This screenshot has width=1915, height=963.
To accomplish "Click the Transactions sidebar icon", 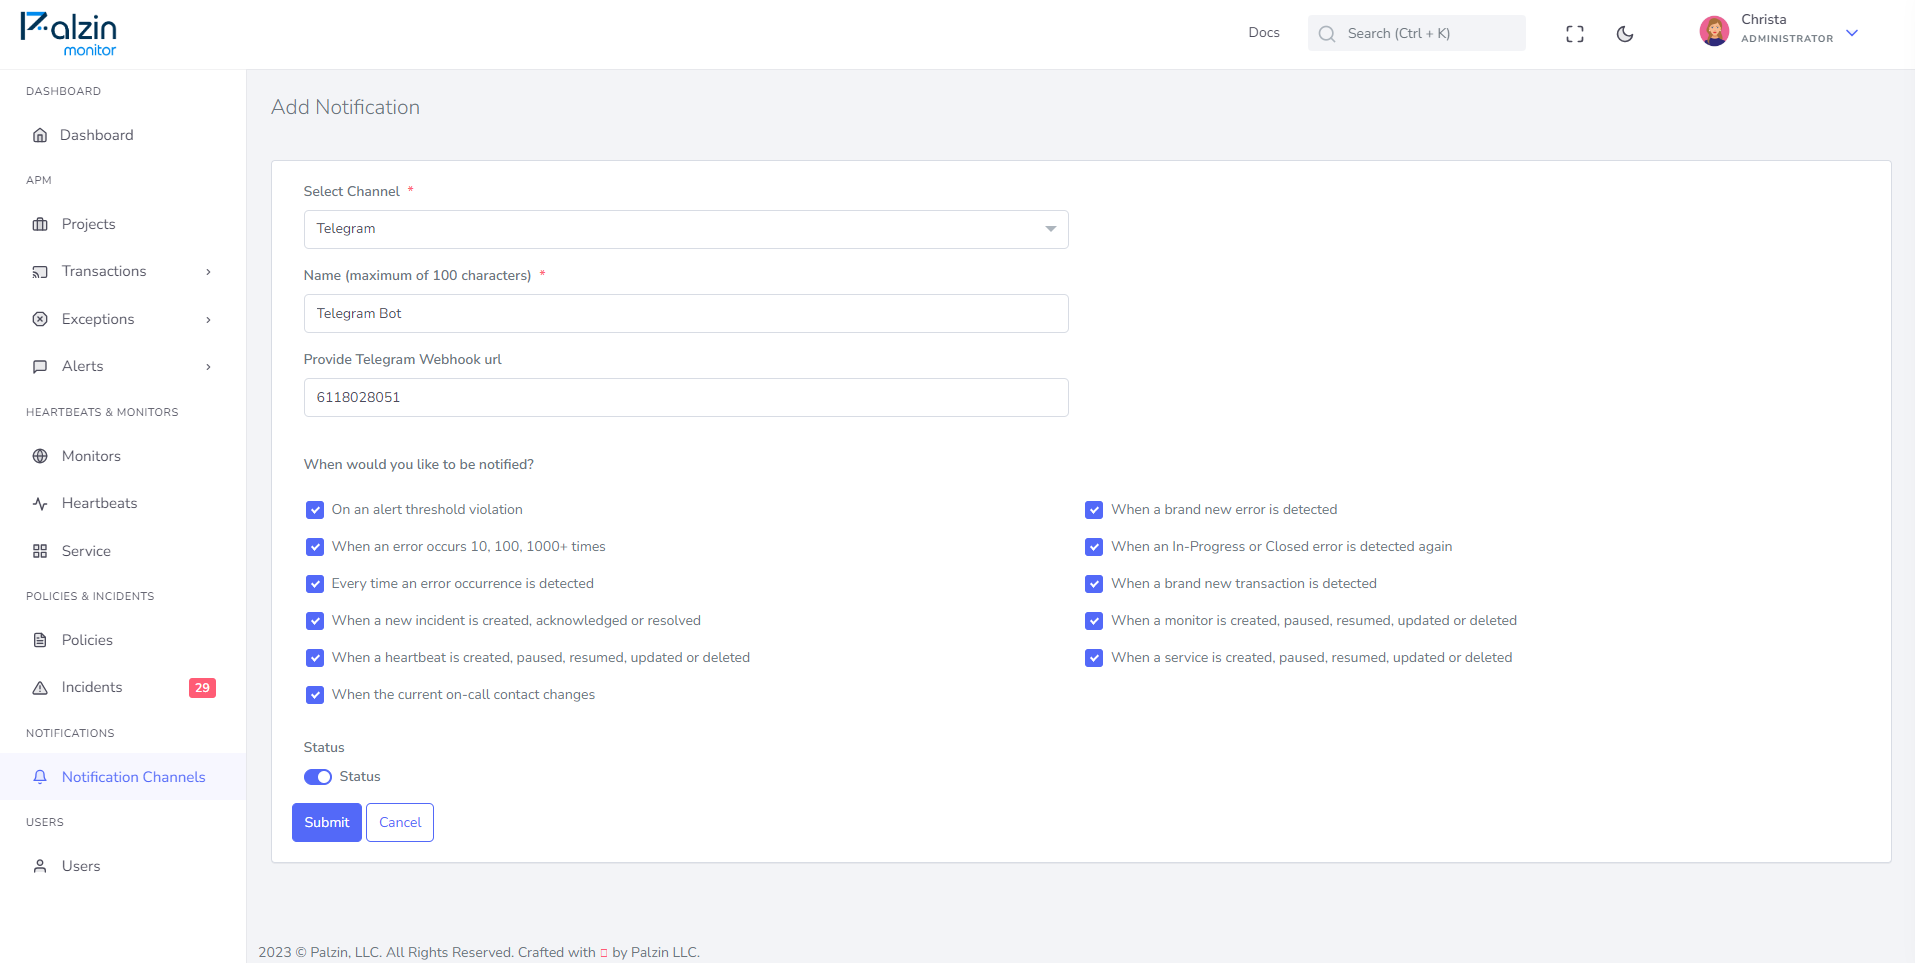I will tap(40, 272).
